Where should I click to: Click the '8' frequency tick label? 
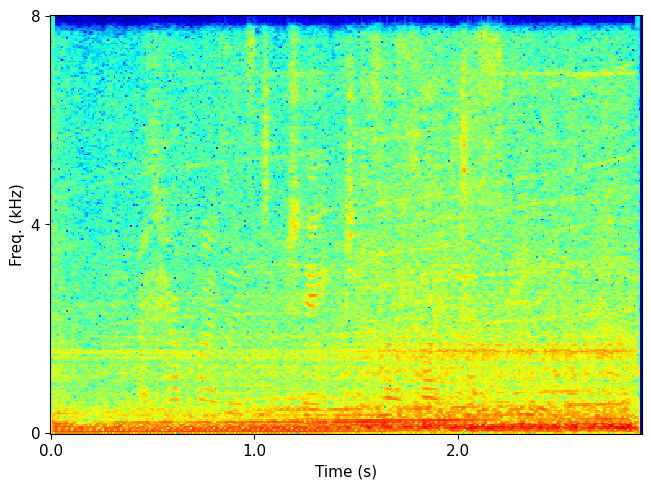coord(36,17)
